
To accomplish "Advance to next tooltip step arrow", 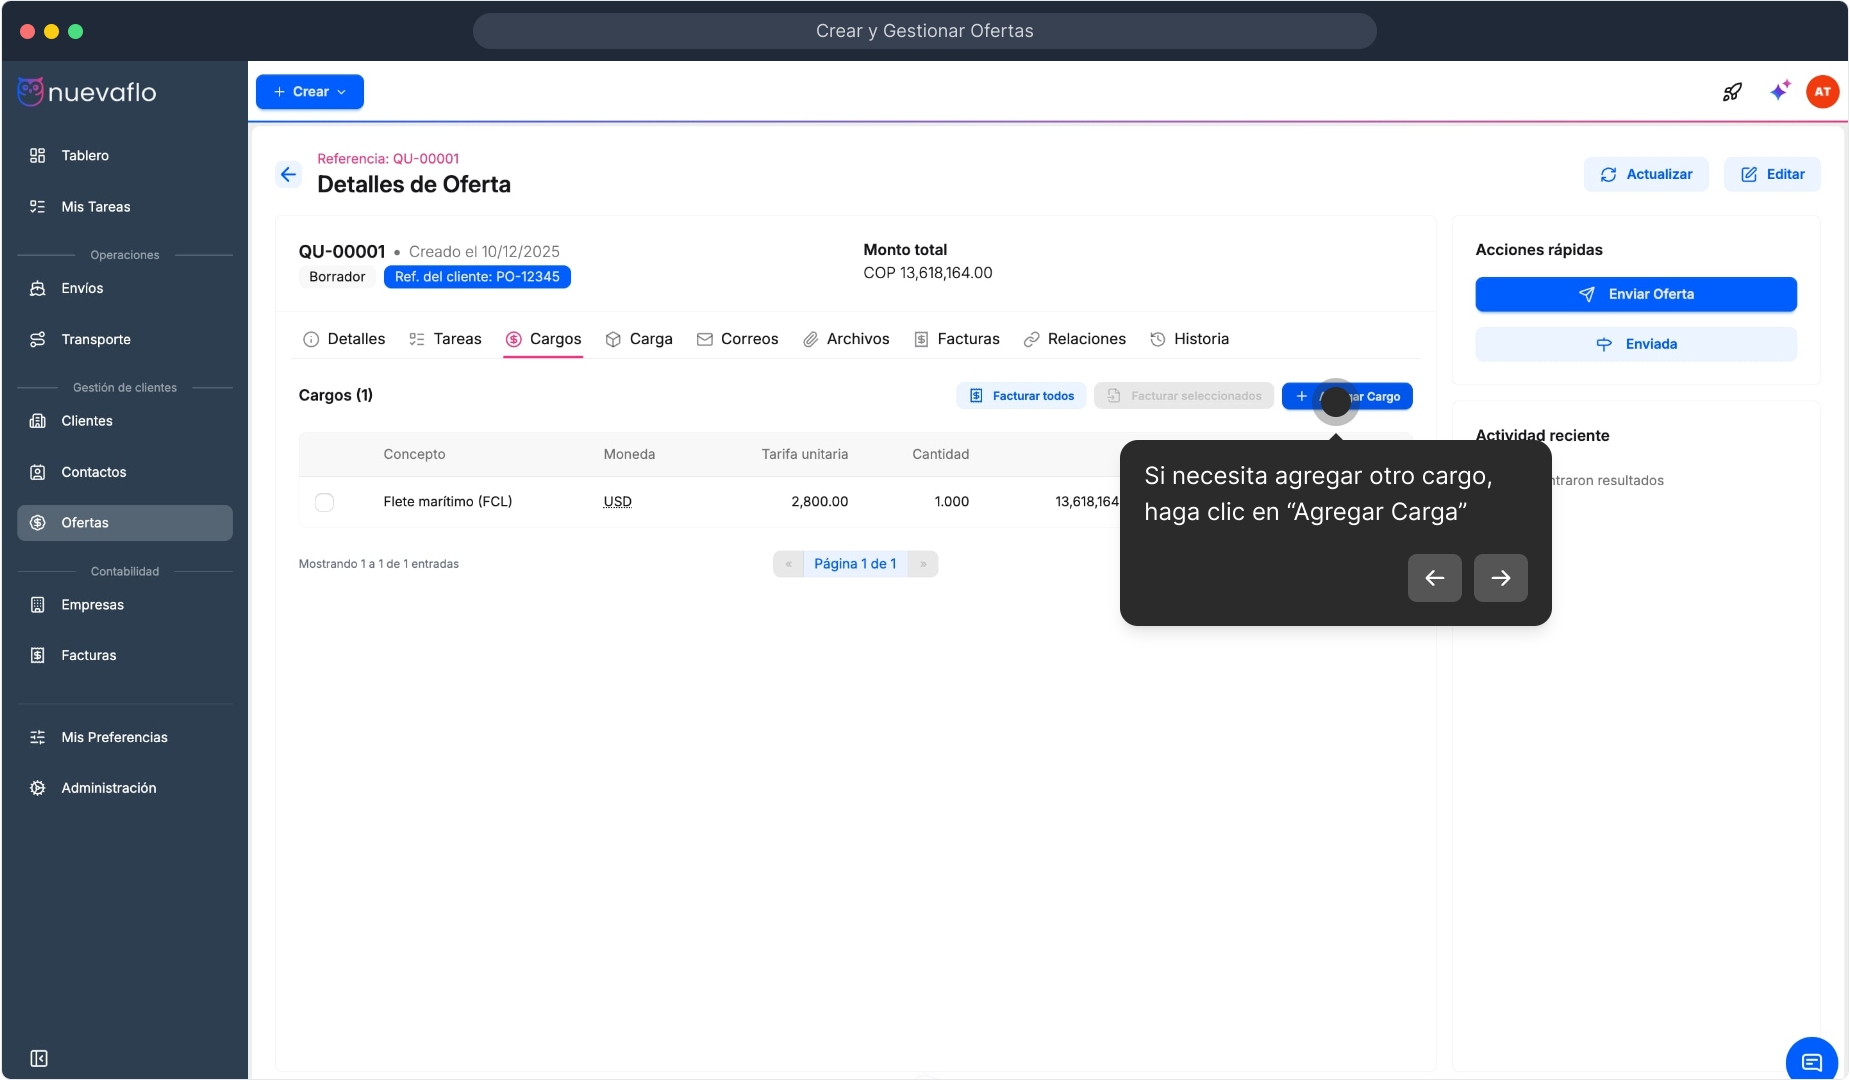I will click(1500, 578).
